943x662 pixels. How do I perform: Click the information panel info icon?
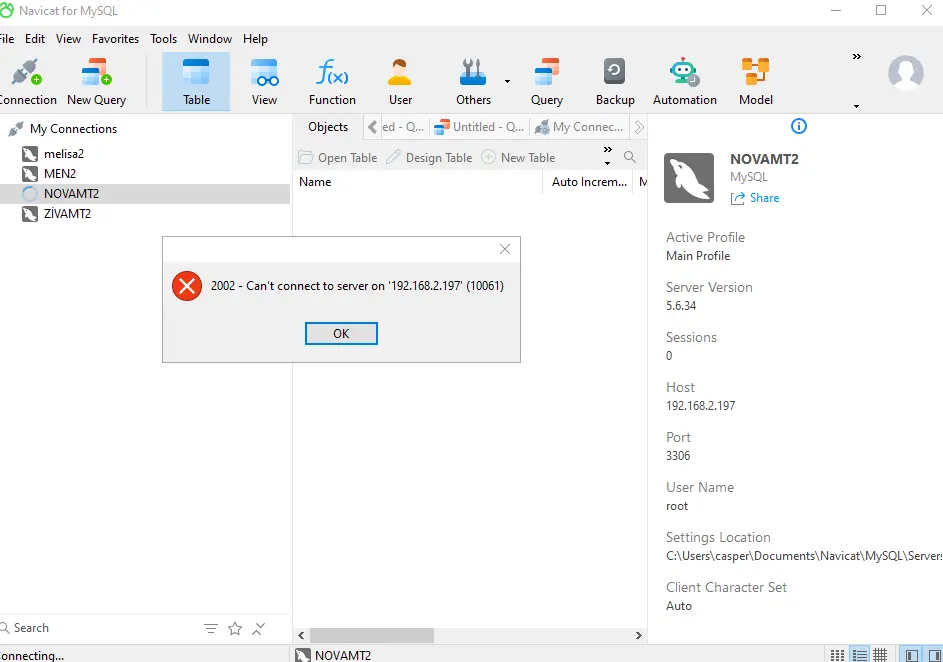click(x=799, y=126)
